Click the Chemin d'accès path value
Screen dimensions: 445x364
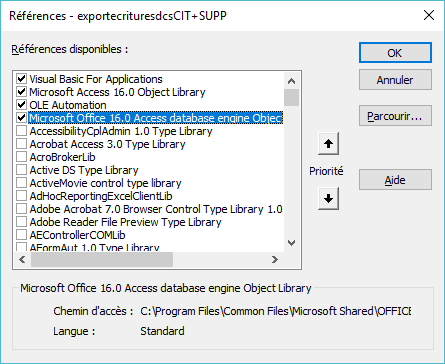[276, 311]
